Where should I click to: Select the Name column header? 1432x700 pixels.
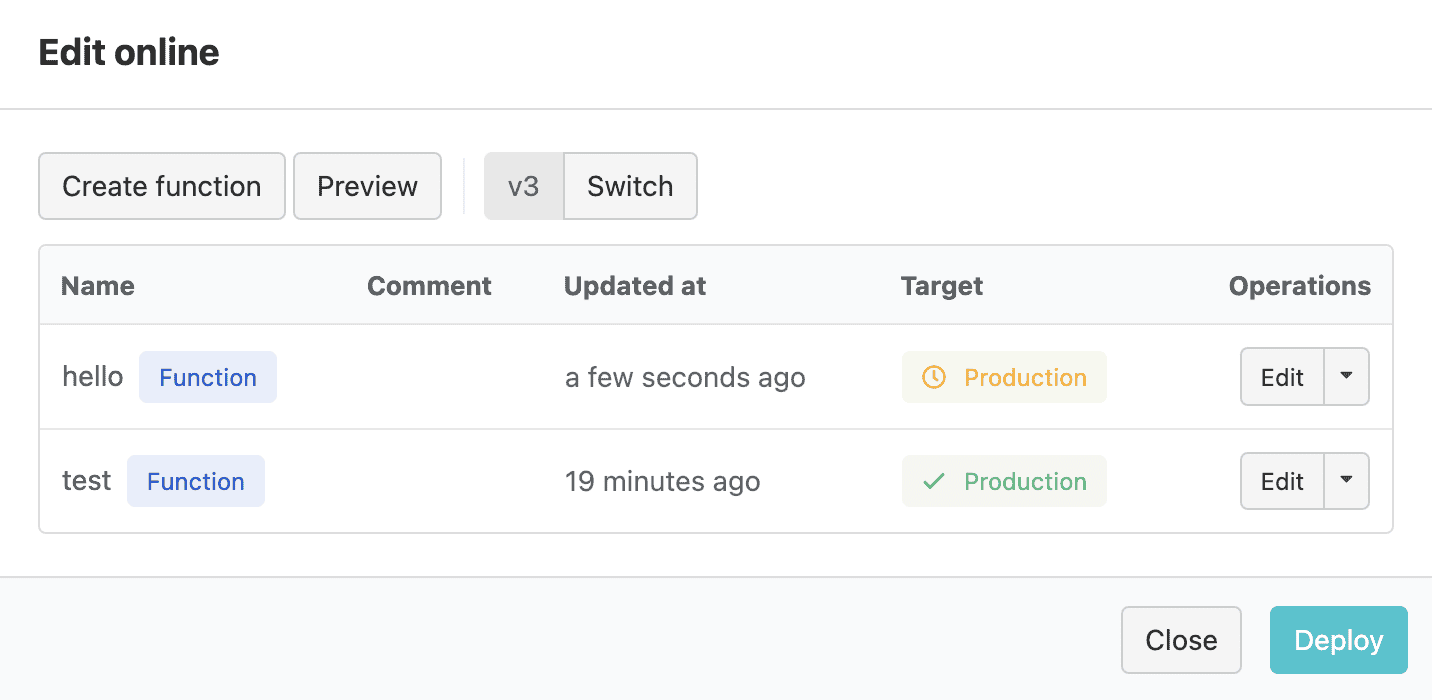(x=97, y=286)
